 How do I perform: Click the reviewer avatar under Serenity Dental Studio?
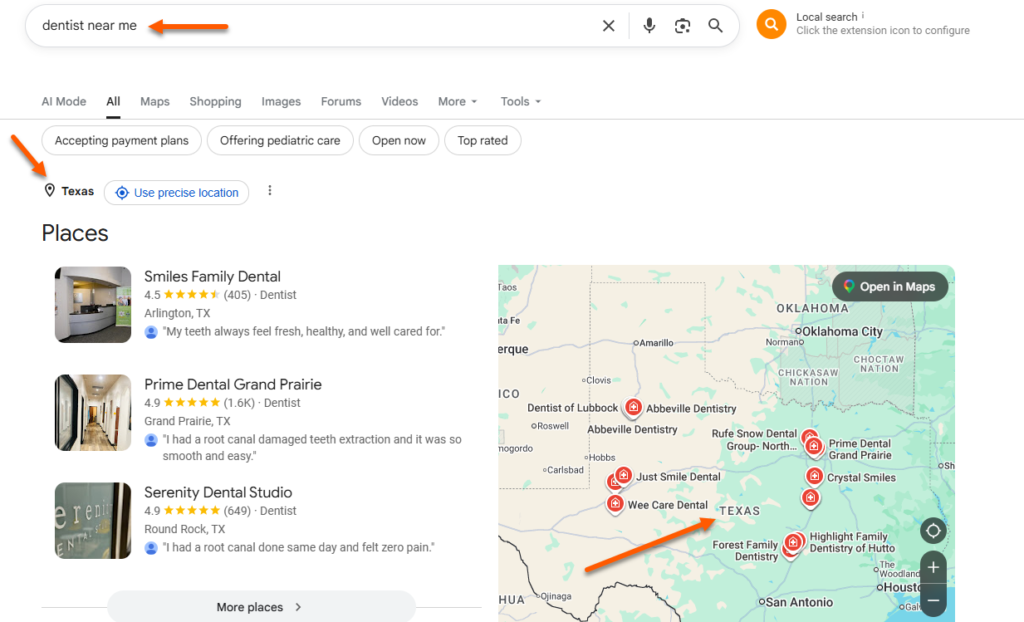pos(151,548)
